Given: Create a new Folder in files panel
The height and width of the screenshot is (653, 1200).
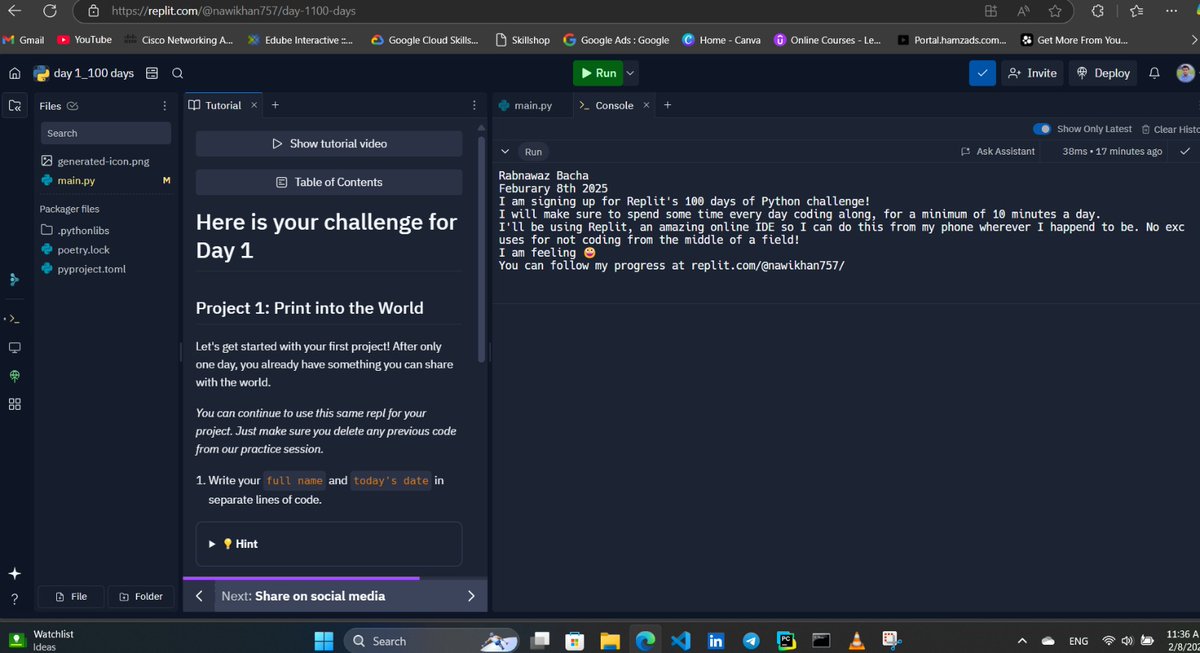Looking at the screenshot, I should (140, 596).
